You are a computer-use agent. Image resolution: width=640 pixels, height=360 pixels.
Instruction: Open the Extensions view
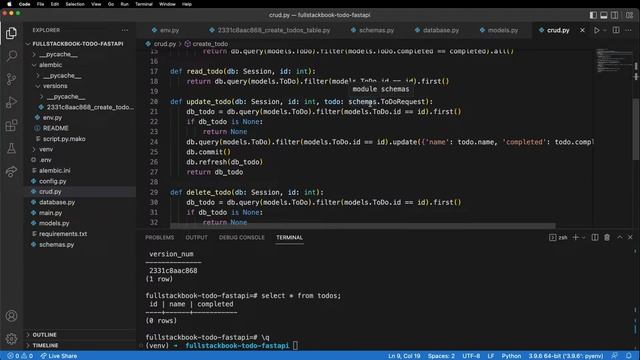(11, 125)
